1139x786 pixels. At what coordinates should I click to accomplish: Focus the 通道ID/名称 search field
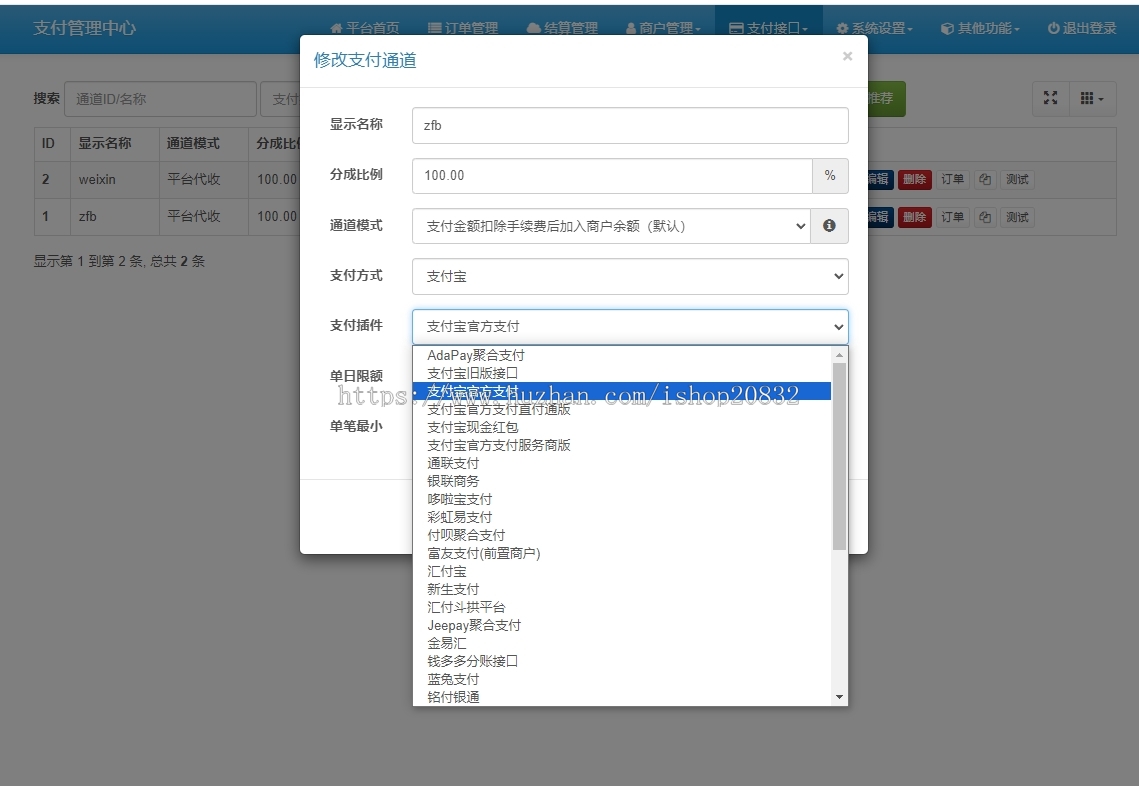click(161, 99)
